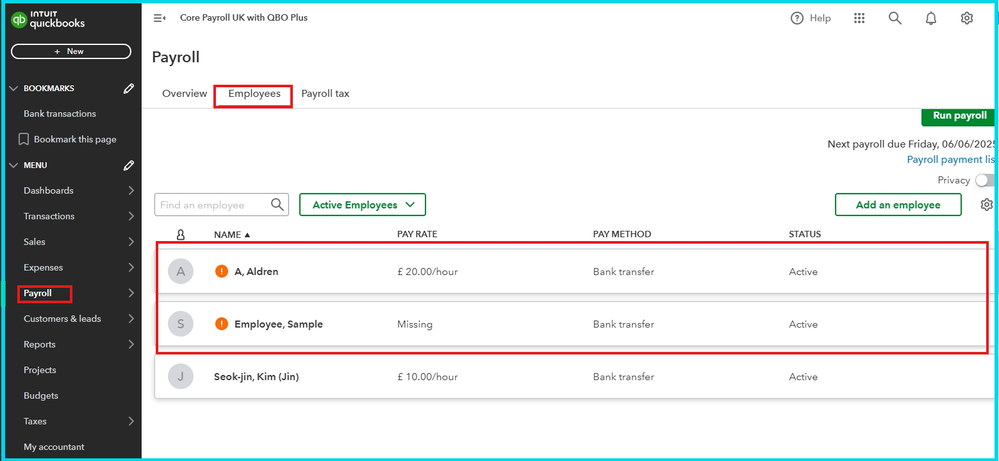Click Bookmark this page
The image size is (999, 461).
click(75, 139)
